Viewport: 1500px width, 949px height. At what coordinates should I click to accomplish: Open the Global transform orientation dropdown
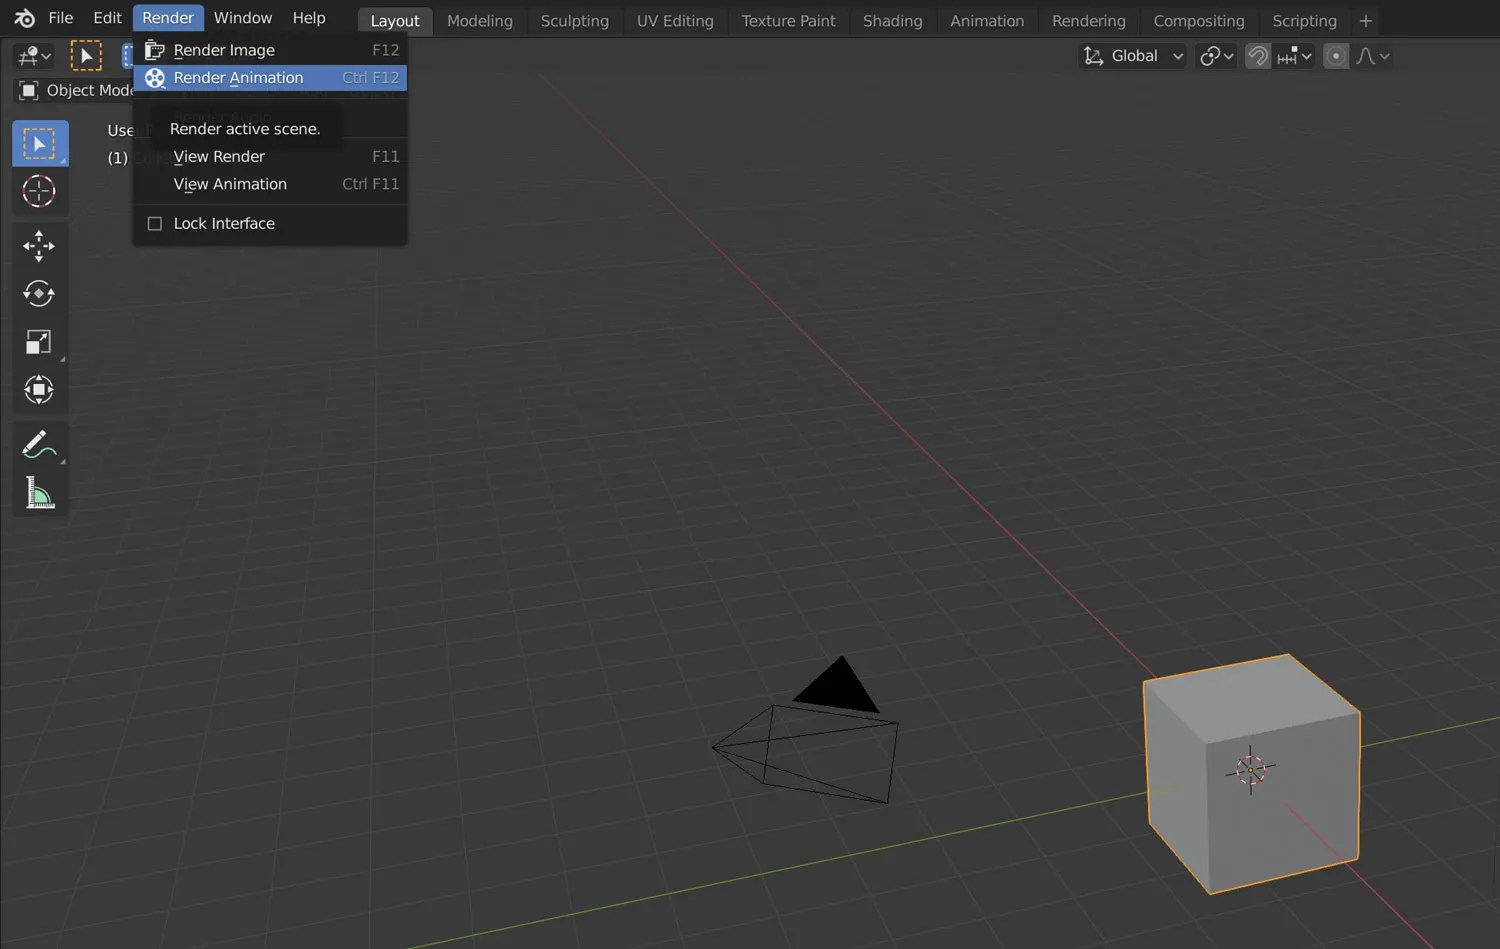[x=1133, y=56]
